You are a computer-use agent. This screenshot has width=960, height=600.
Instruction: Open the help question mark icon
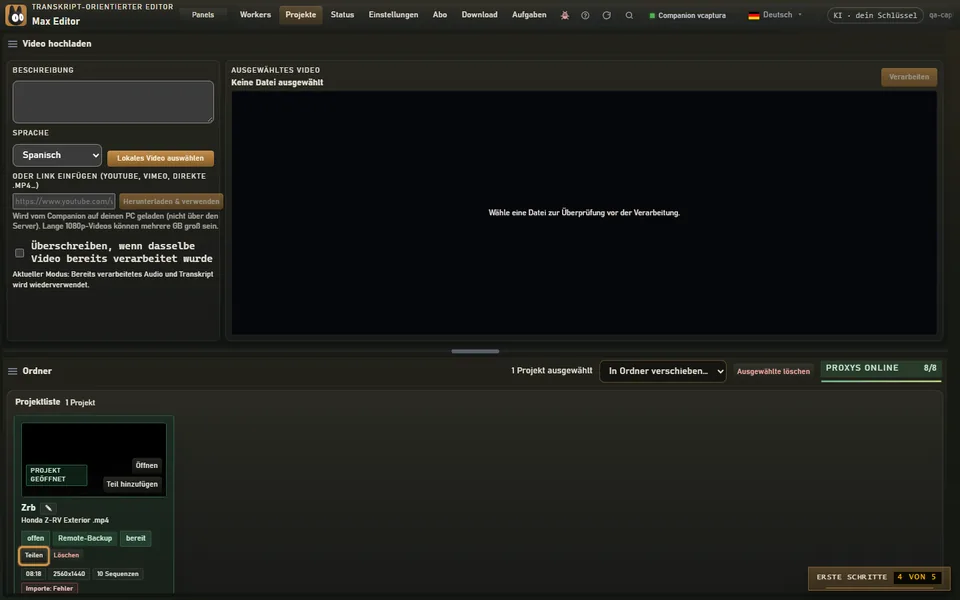click(585, 15)
